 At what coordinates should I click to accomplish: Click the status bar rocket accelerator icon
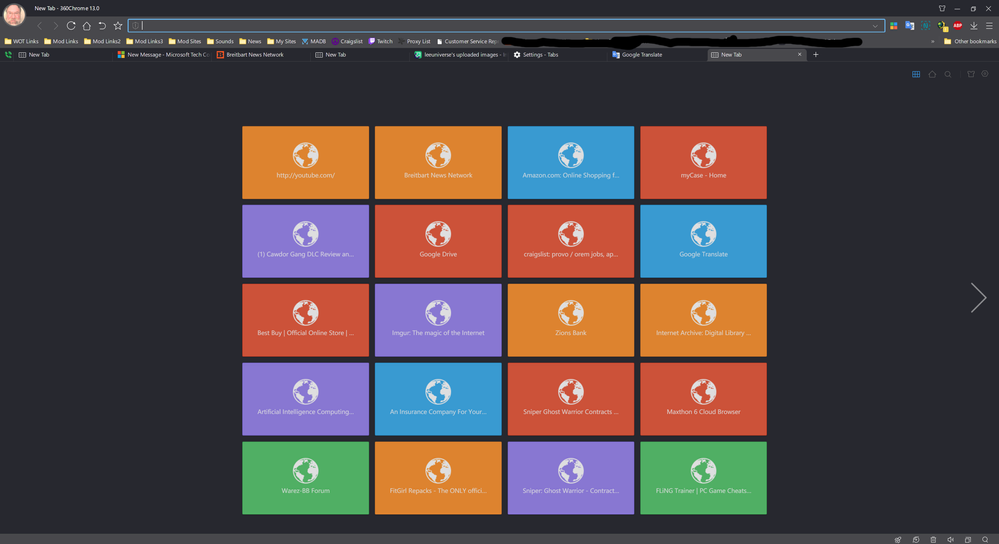point(898,540)
